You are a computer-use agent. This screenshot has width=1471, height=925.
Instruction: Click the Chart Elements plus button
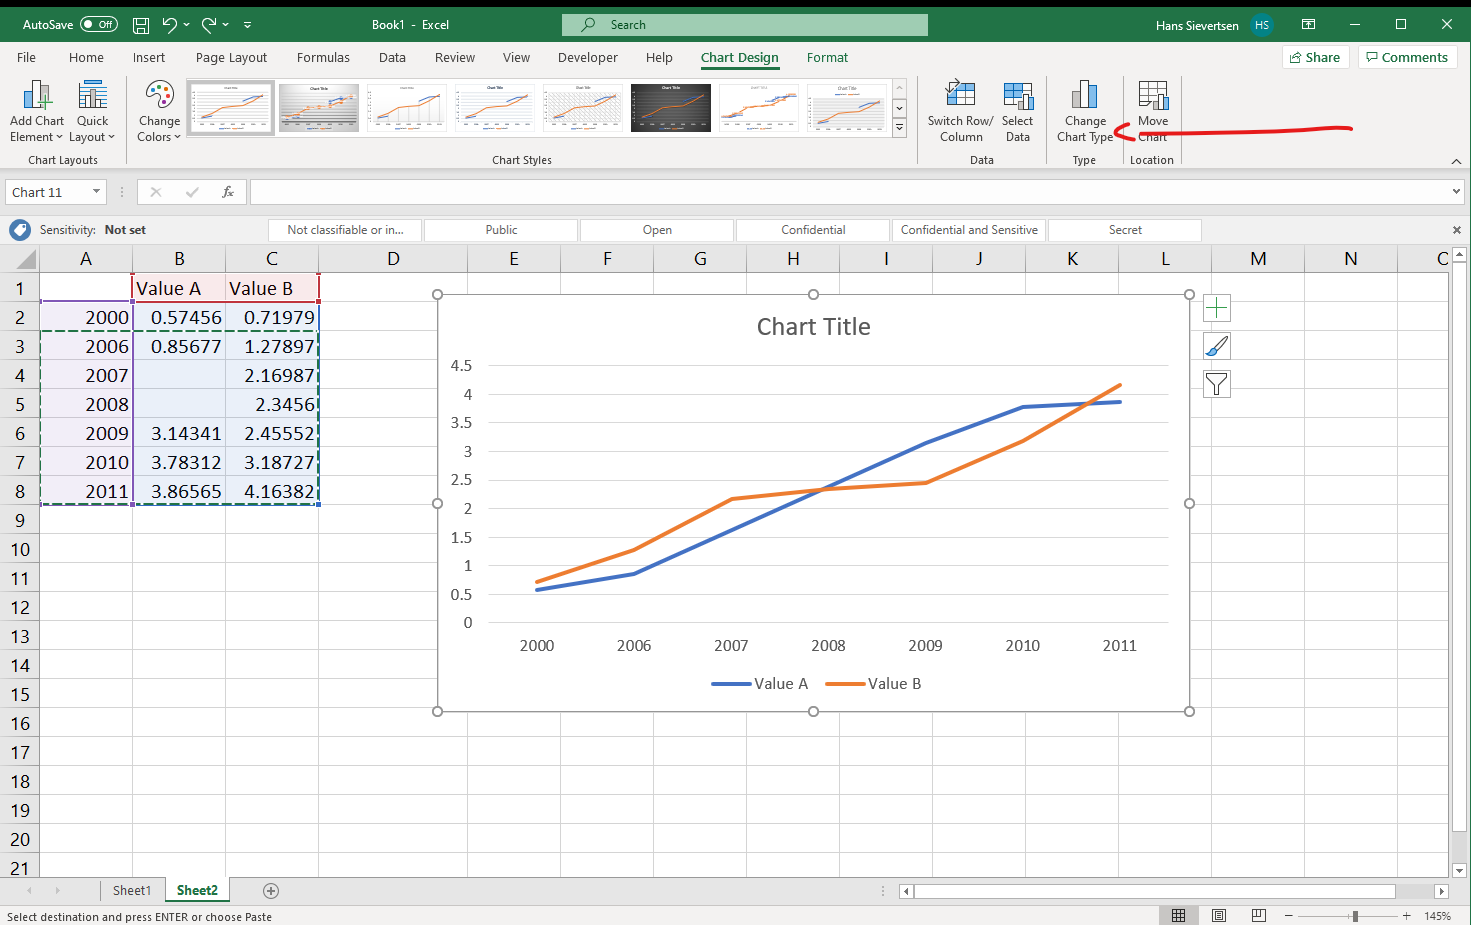1216,308
